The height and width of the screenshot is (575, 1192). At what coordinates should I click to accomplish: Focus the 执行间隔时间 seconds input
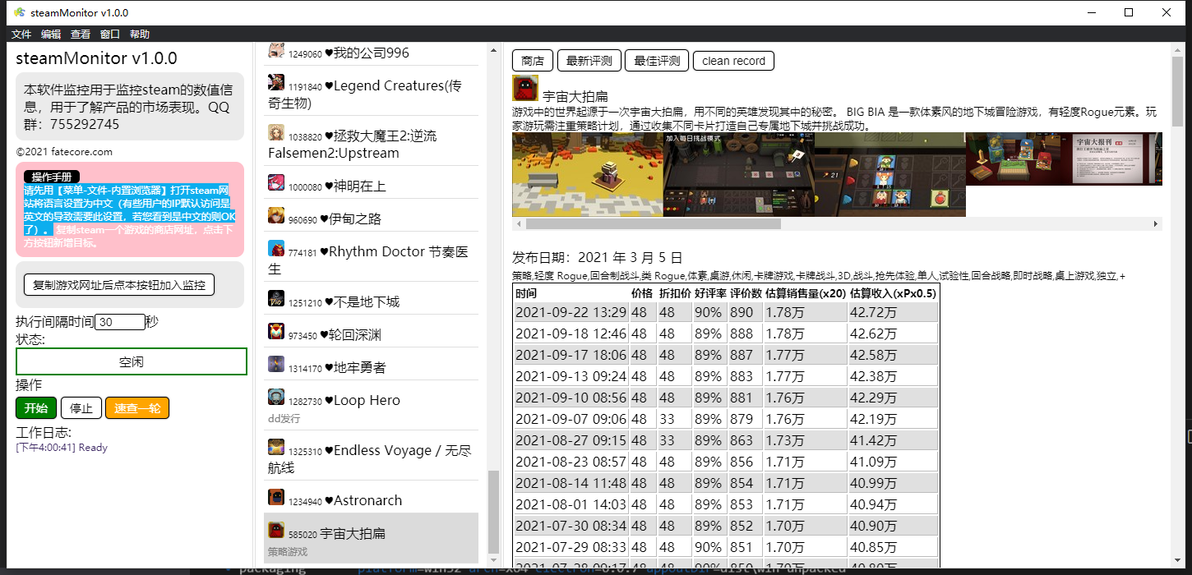point(120,322)
